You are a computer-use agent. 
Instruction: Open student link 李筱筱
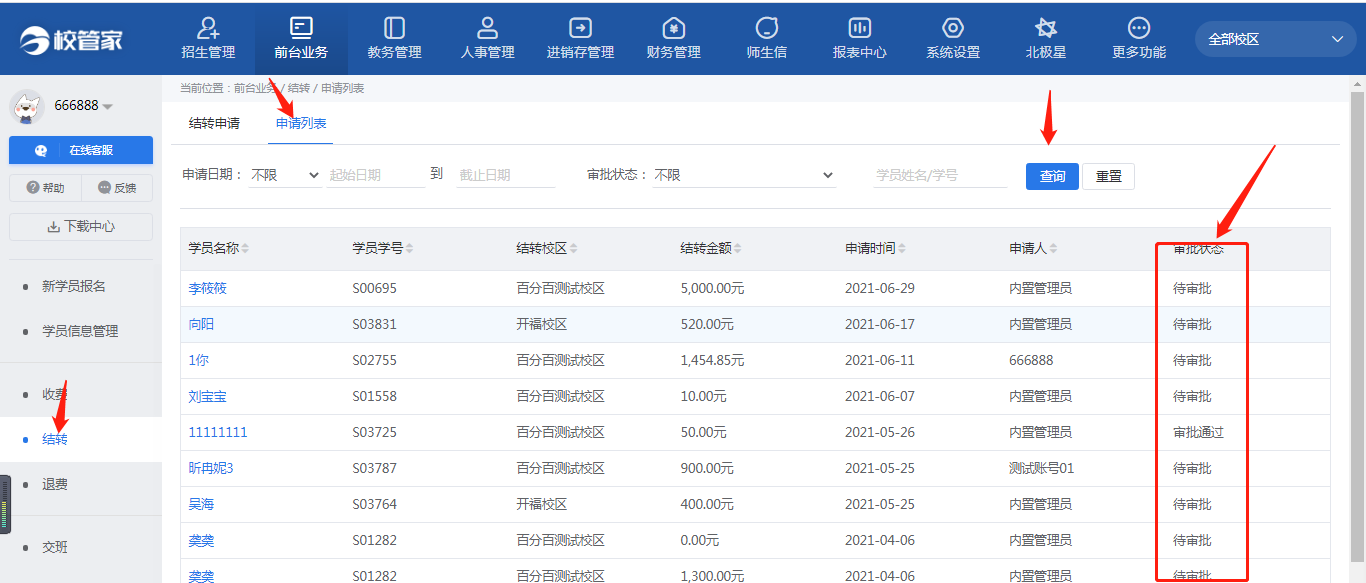[x=208, y=288]
